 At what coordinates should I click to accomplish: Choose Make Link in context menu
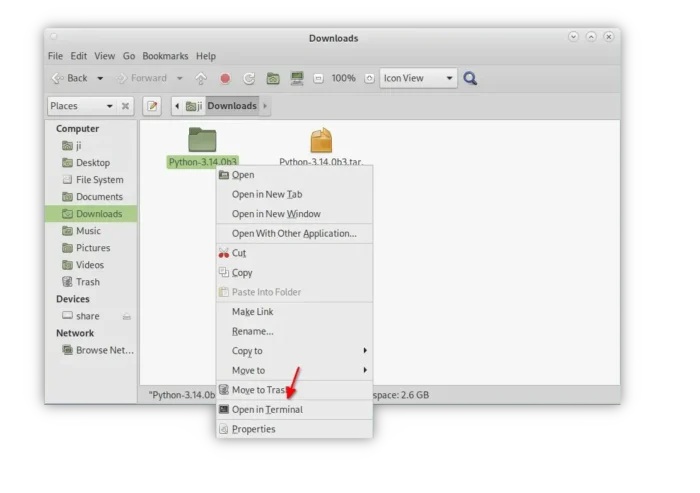295,312
